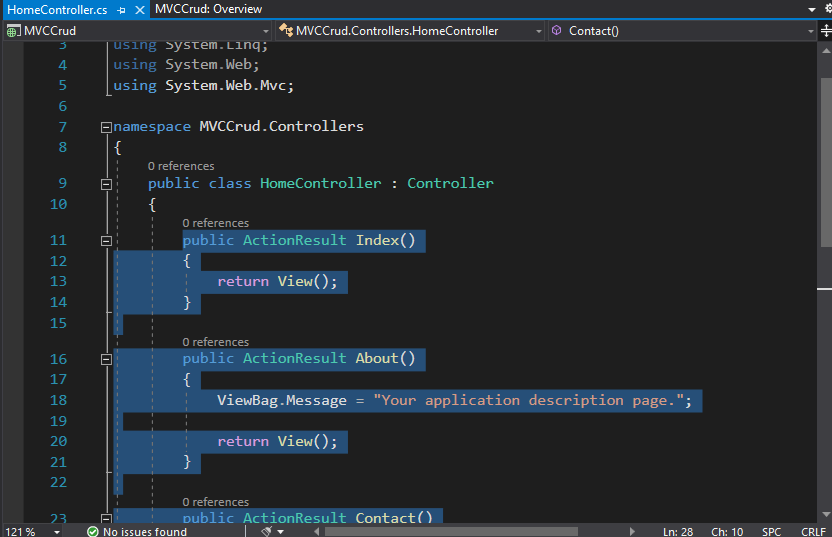
Task: Click 0 references above About() method
Action: [x=215, y=342]
